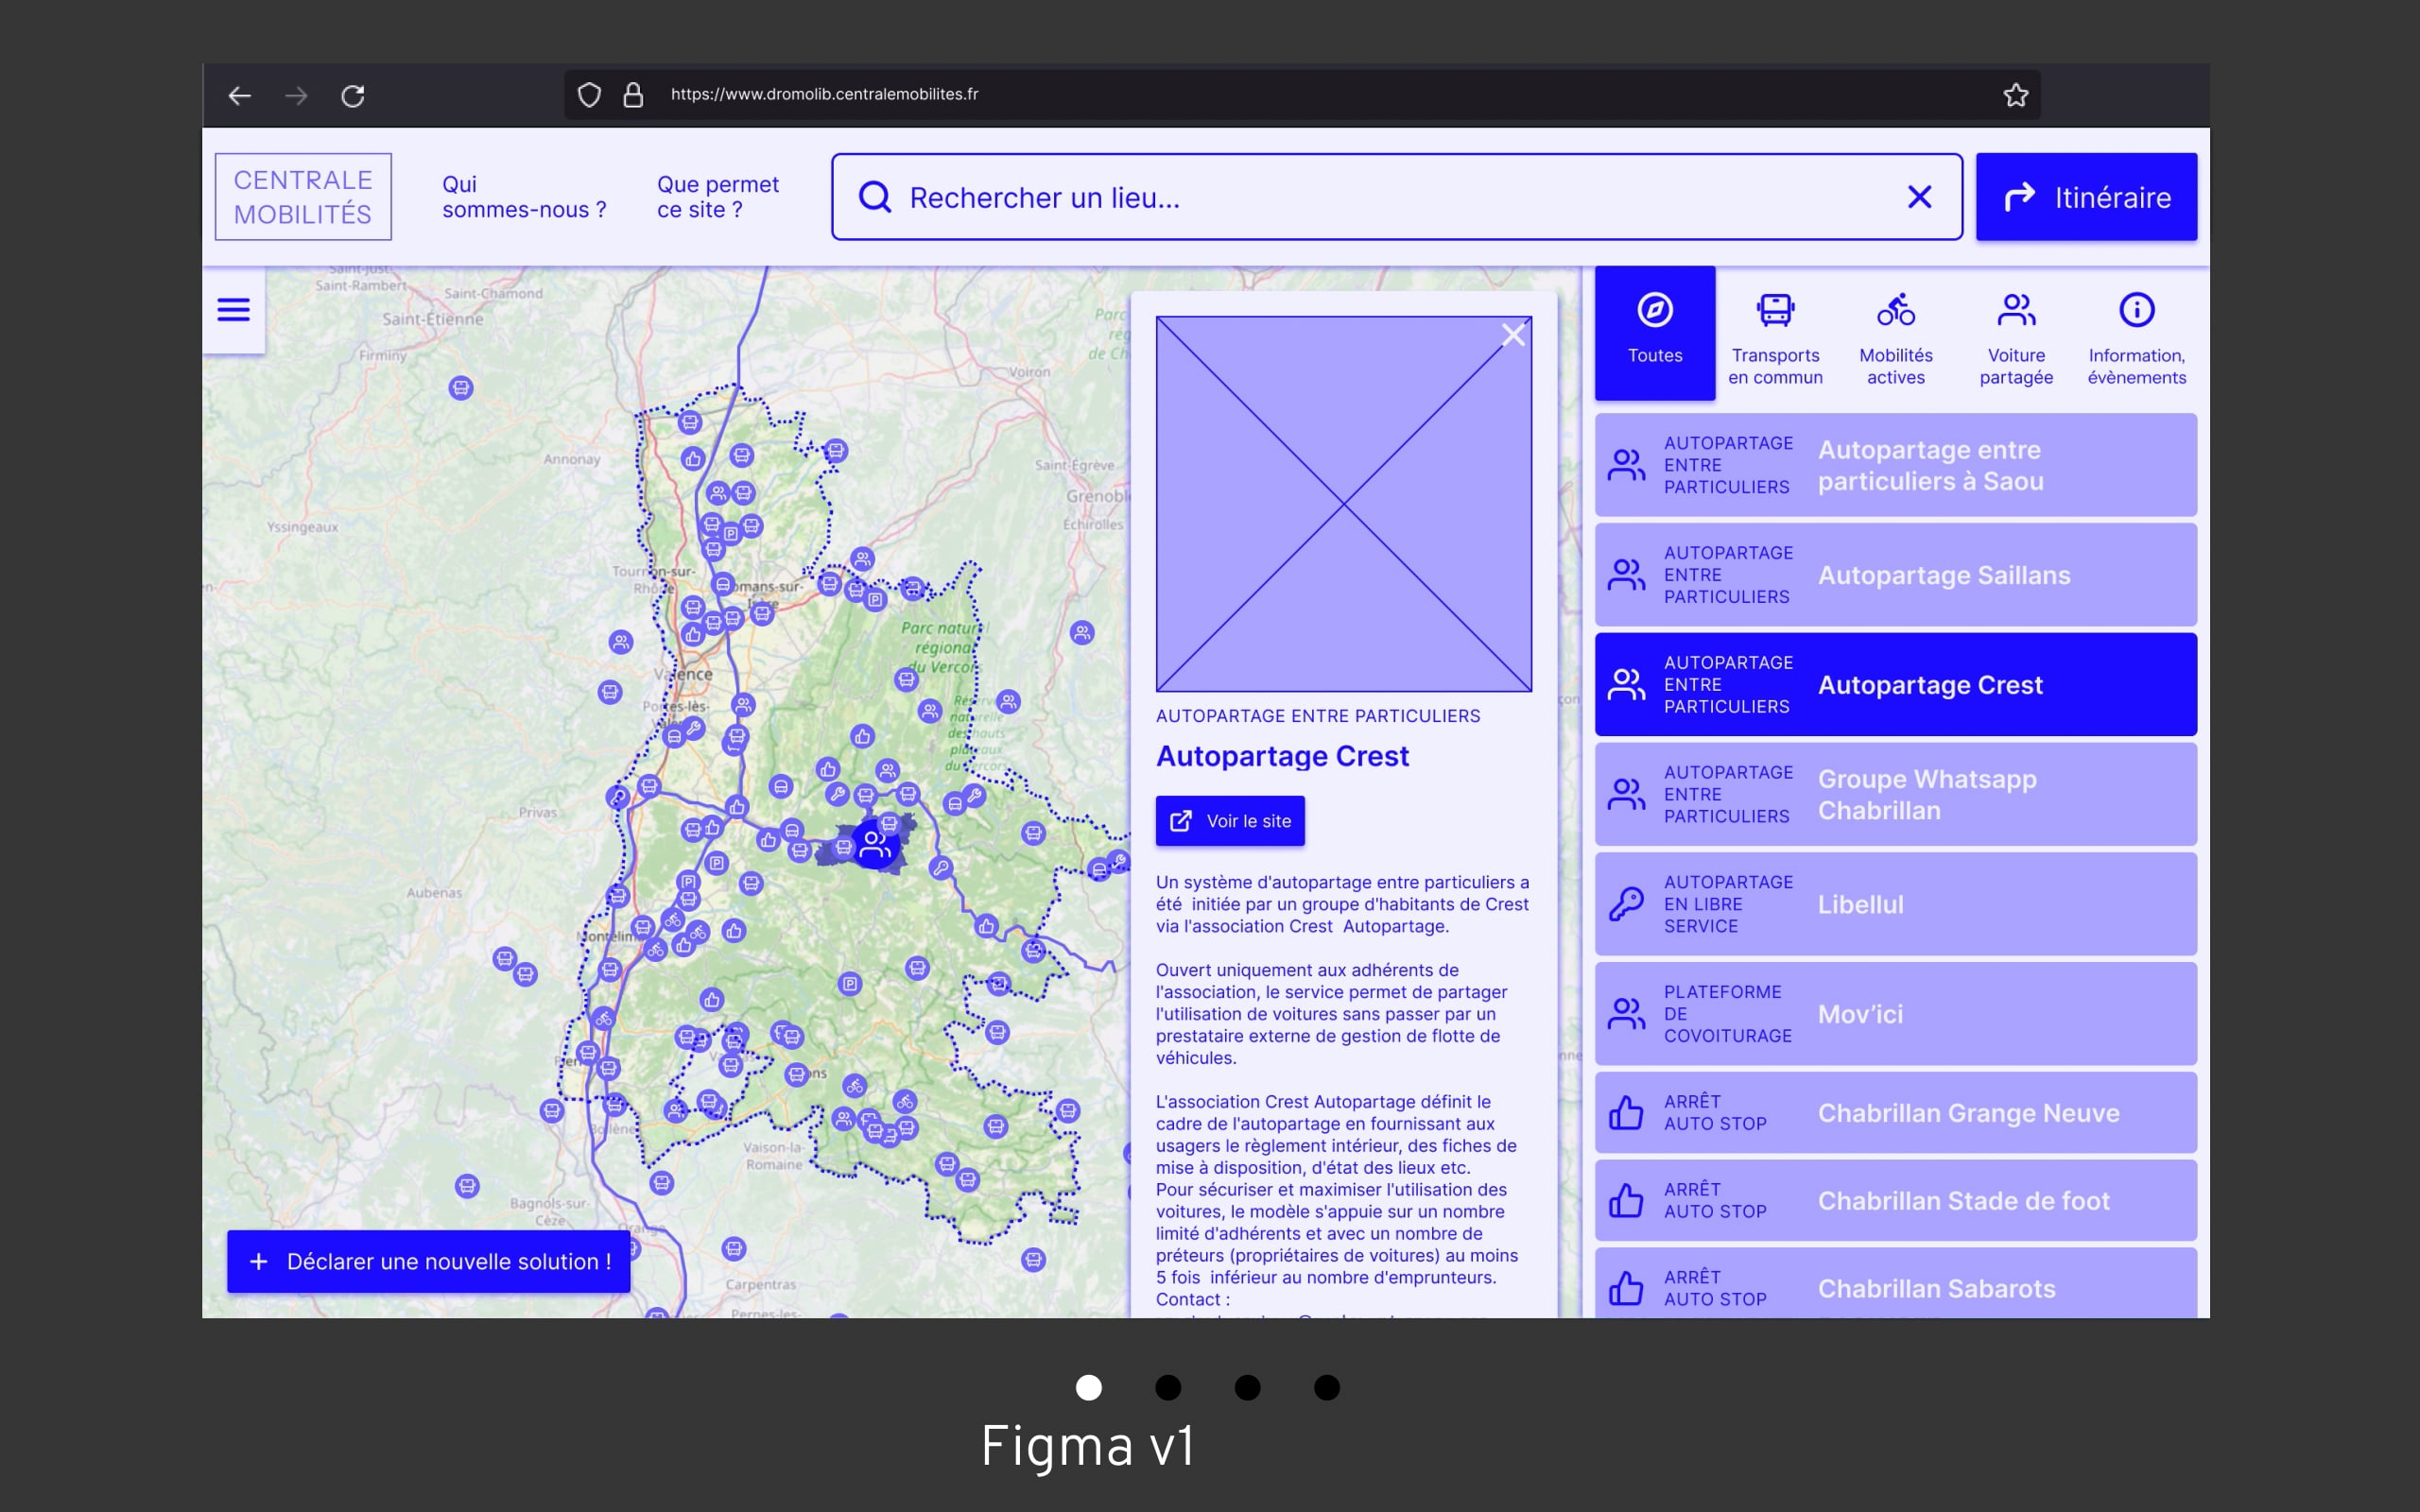Click the Voir le site button
Screen dimensions: 2420x1512
(x=1229, y=821)
